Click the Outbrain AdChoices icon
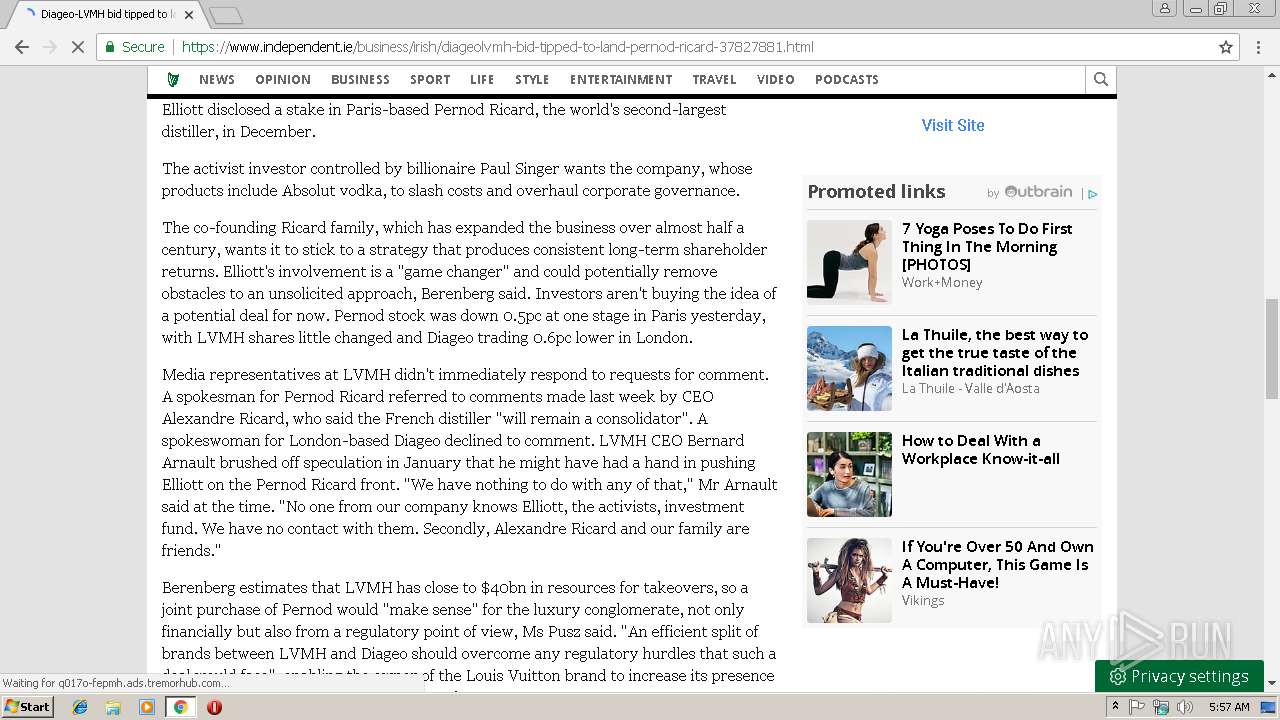 (1093, 194)
